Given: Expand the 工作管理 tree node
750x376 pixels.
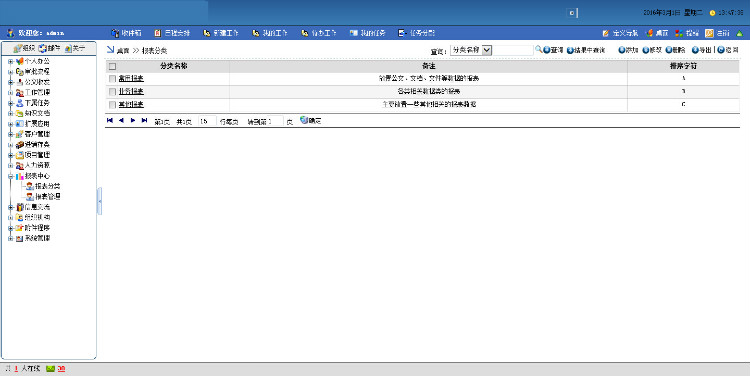Looking at the screenshot, I should [11, 93].
